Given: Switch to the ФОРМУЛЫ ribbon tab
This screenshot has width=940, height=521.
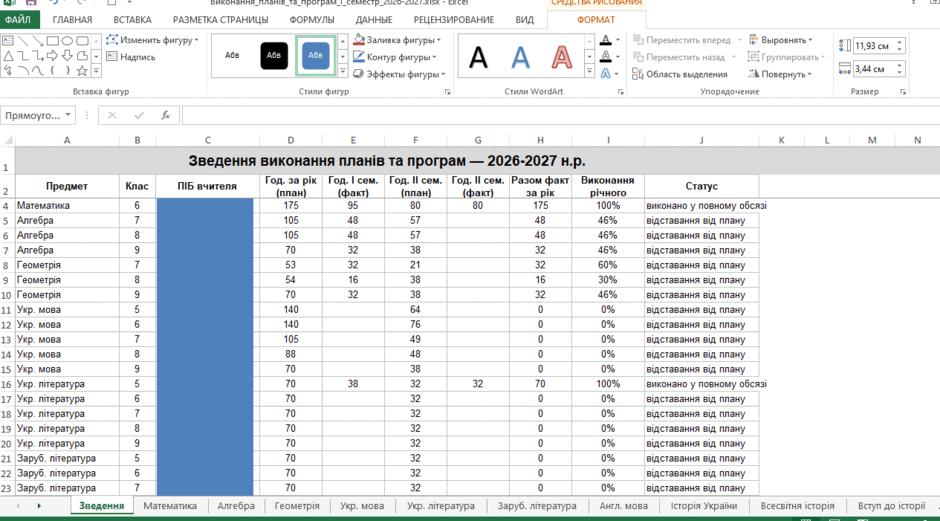Looking at the screenshot, I should coord(312,20).
